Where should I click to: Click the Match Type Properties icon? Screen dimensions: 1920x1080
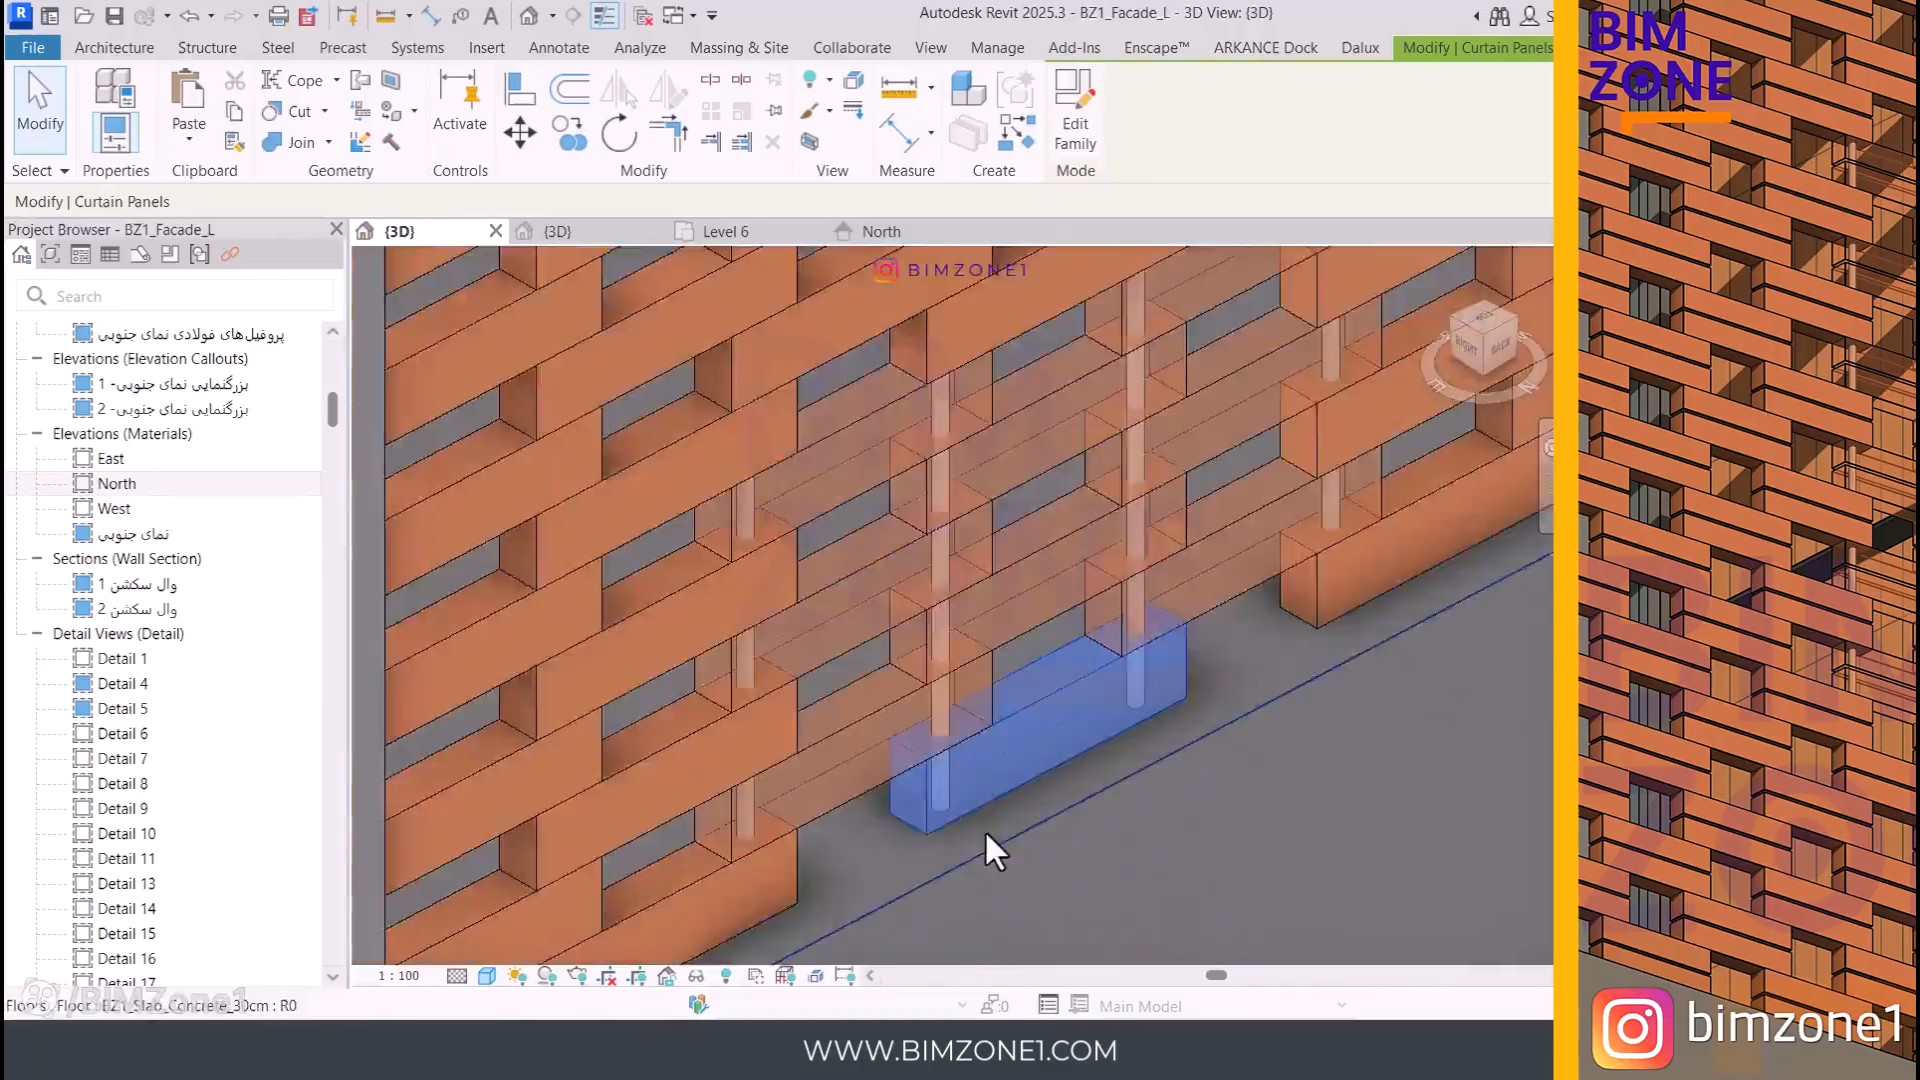click(x=235, y=142)
